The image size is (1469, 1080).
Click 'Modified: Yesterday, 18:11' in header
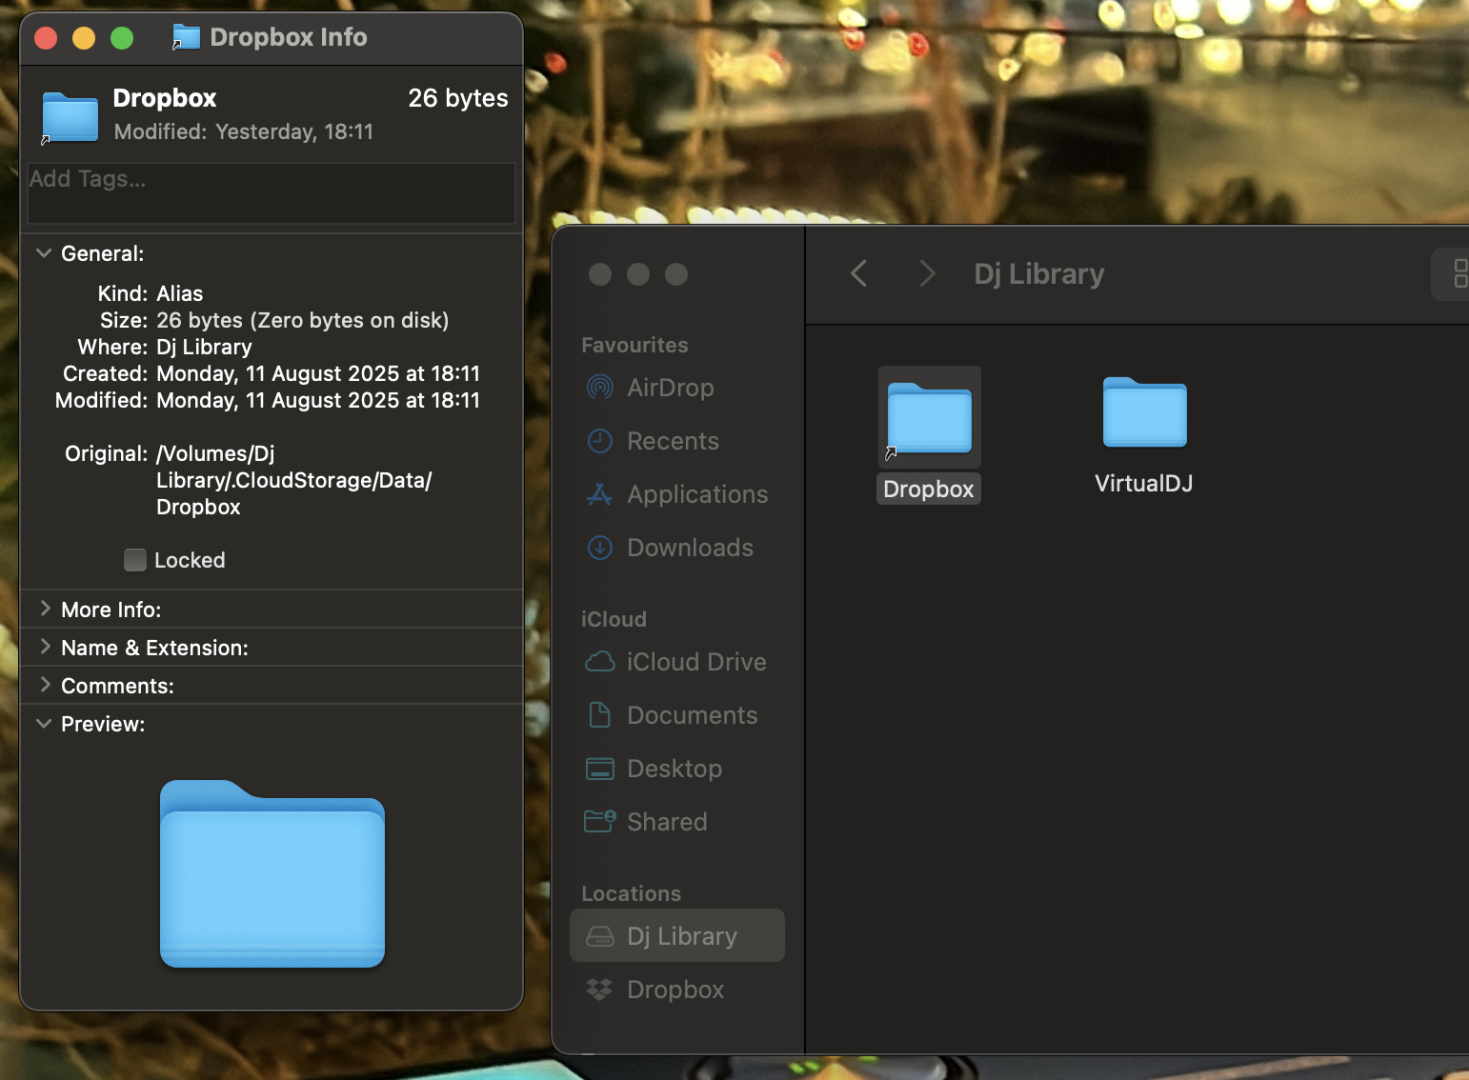244,132
